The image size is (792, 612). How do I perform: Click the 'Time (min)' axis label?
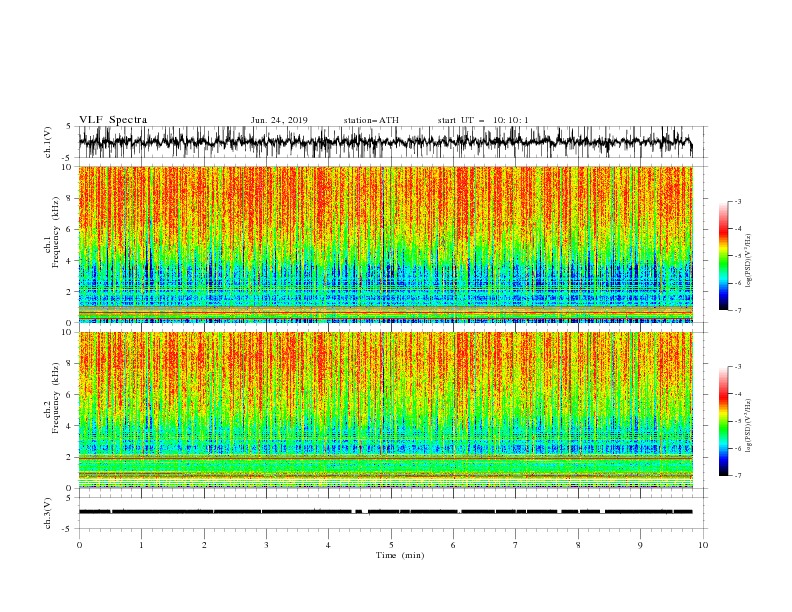coord(400,555)
